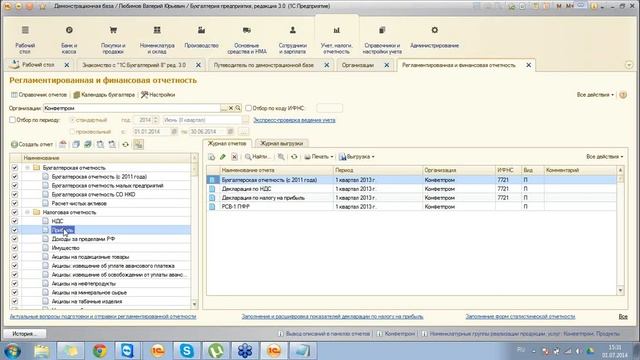
Task: Click the История button
Action: point(24,334)
